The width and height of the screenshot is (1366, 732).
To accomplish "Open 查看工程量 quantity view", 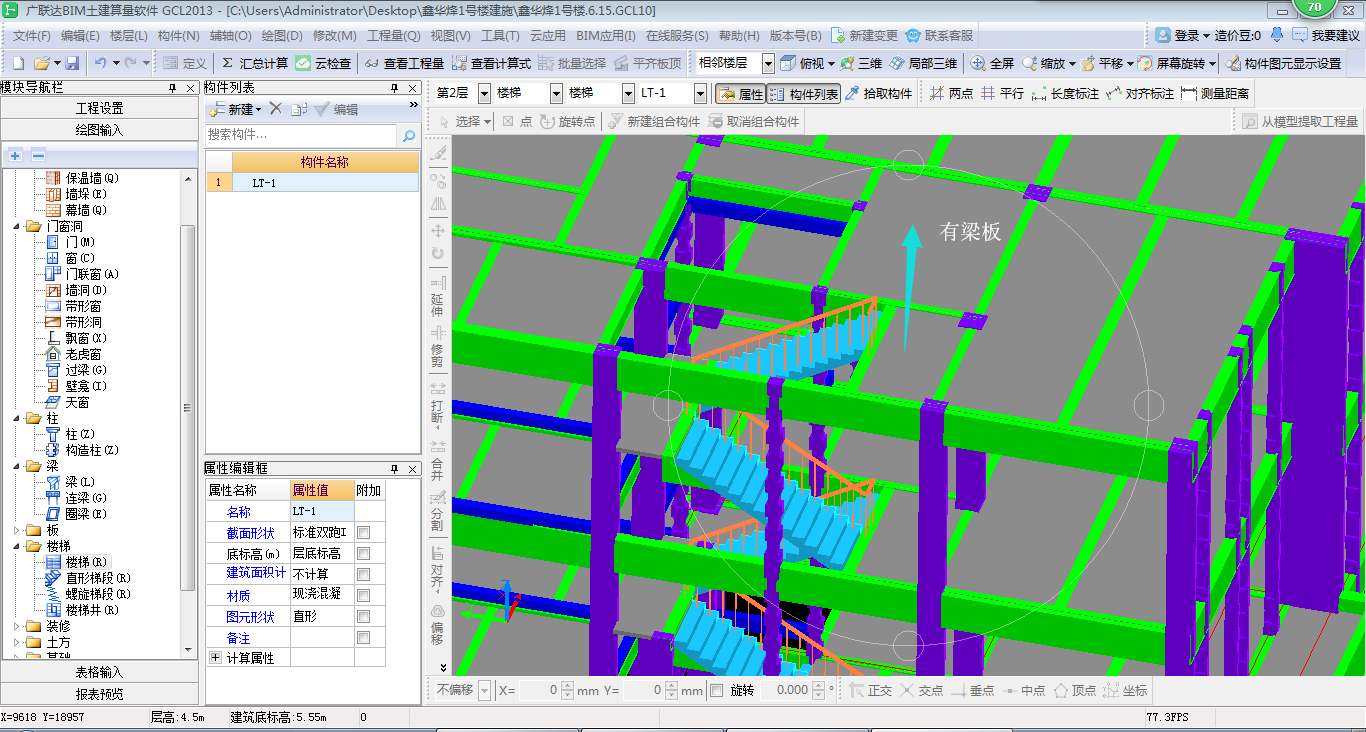I will [404, 63].
